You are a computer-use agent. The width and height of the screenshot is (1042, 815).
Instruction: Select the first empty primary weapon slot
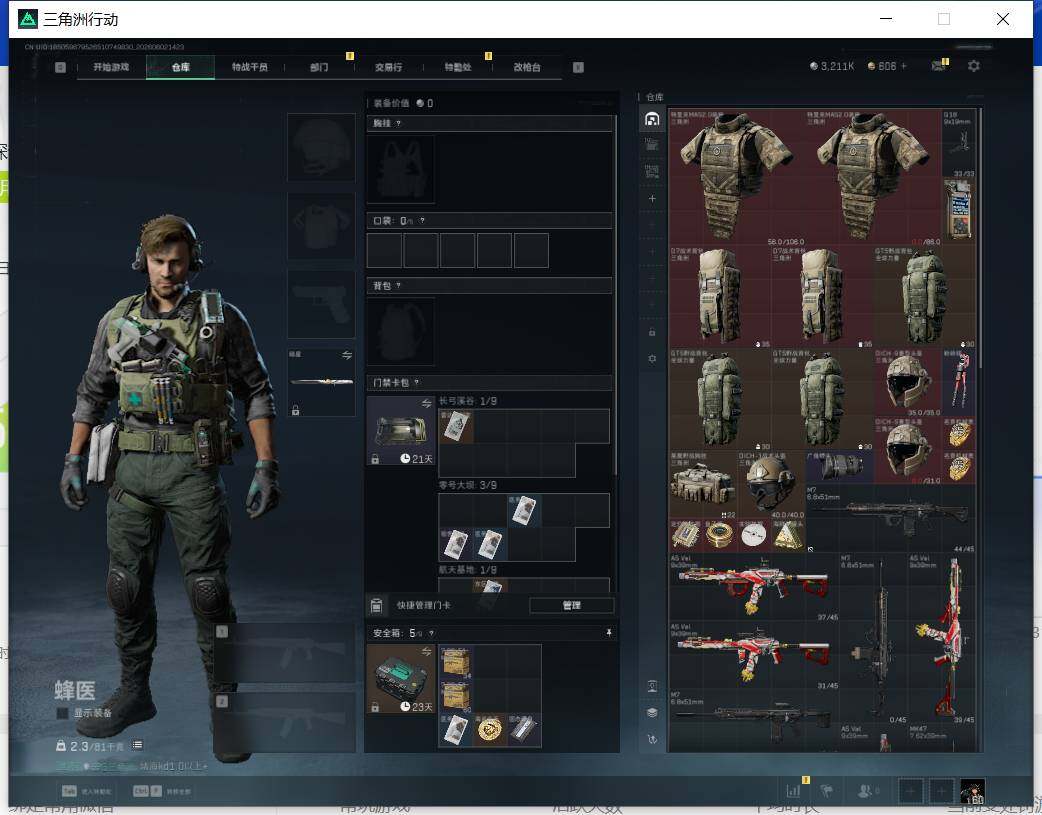286,653
